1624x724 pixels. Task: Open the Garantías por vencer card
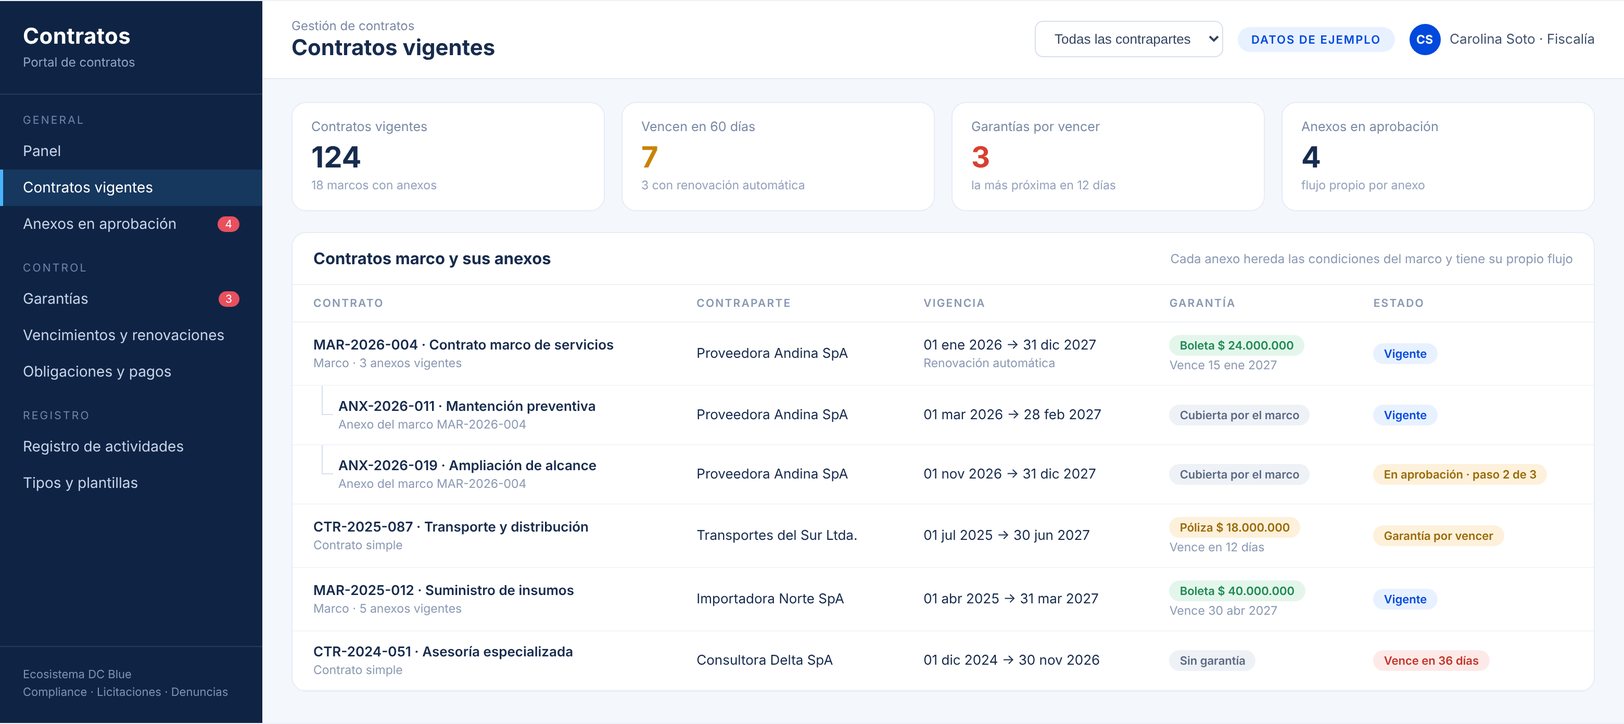pos(1108,156)
